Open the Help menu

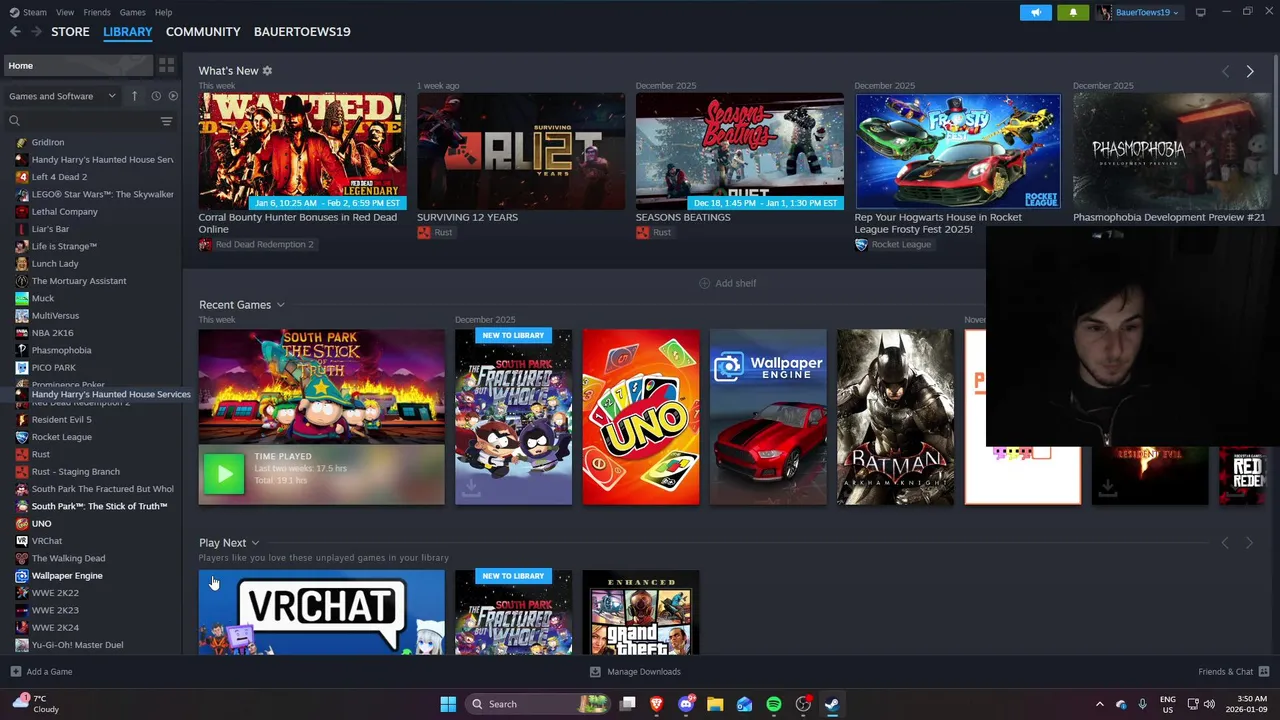coord(163,12)
